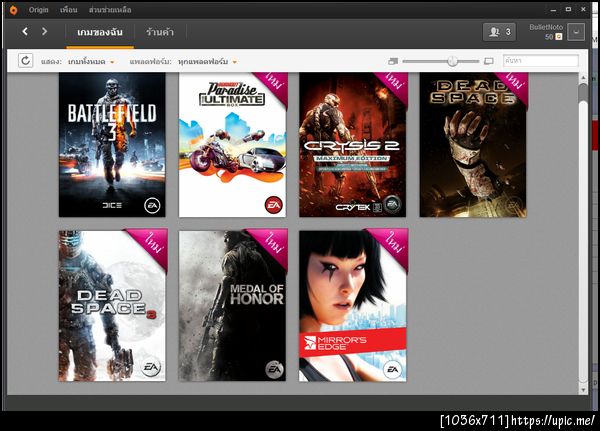The height and width of the screenshot is (431, 600).
Task: Click the ค้นหา search field
Action: [540, 60]
